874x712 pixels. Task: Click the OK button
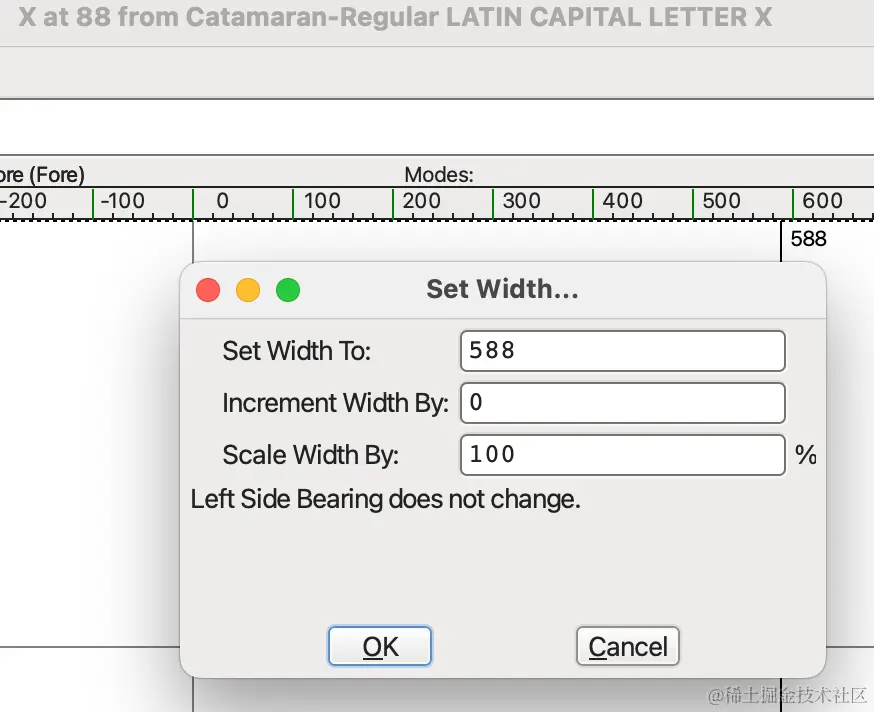[x=380, y=647]
